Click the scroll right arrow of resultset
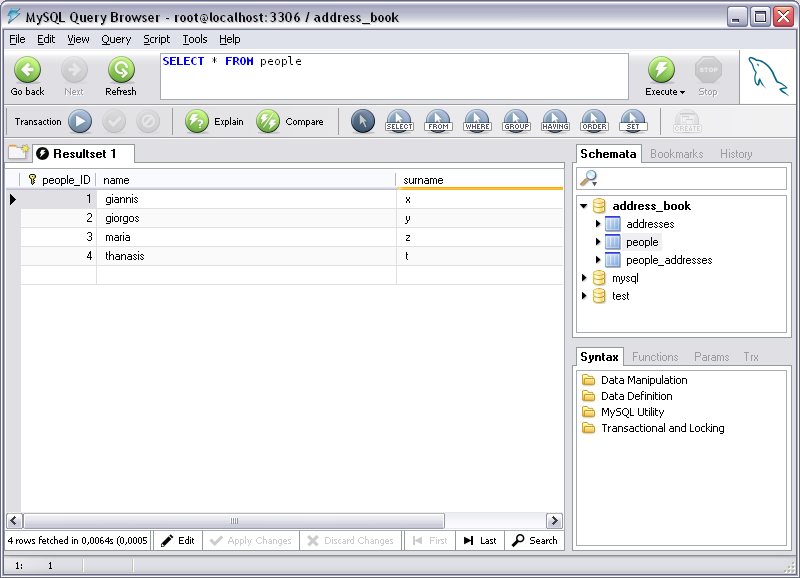The height and width of the screenshot is (578, 800). [554, 521]
